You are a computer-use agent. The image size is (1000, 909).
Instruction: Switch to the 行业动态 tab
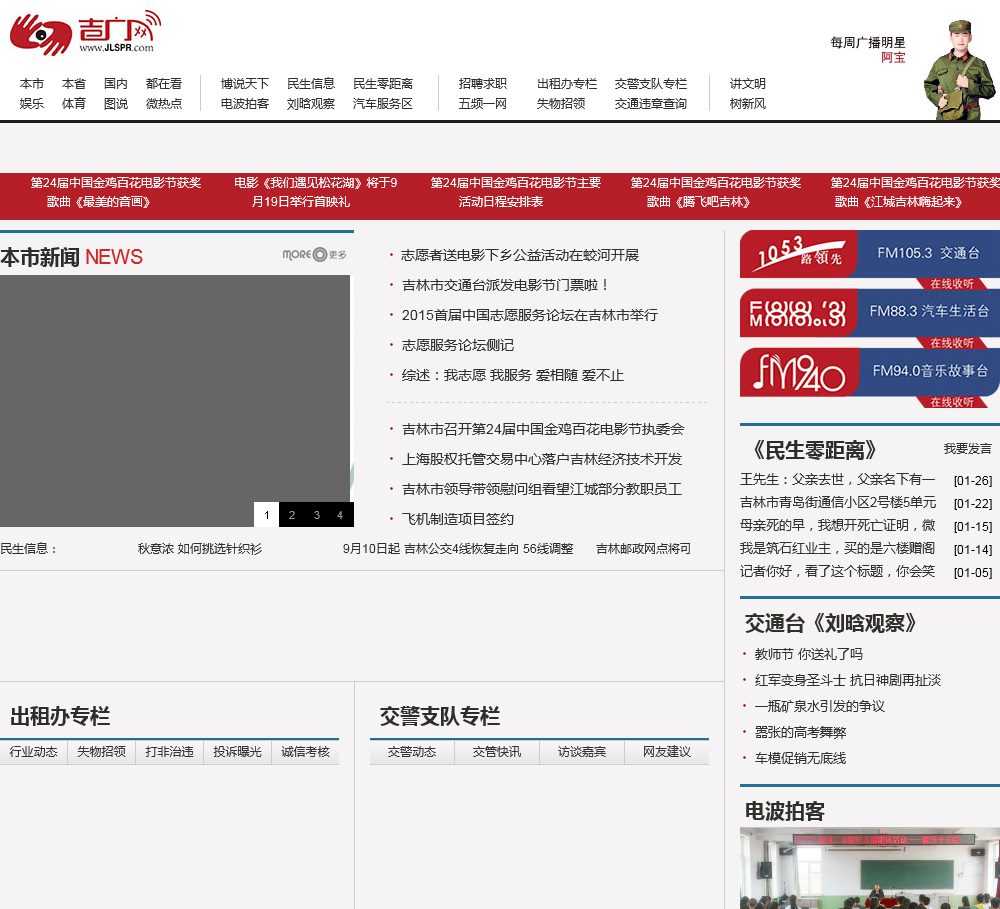point(33,752)
